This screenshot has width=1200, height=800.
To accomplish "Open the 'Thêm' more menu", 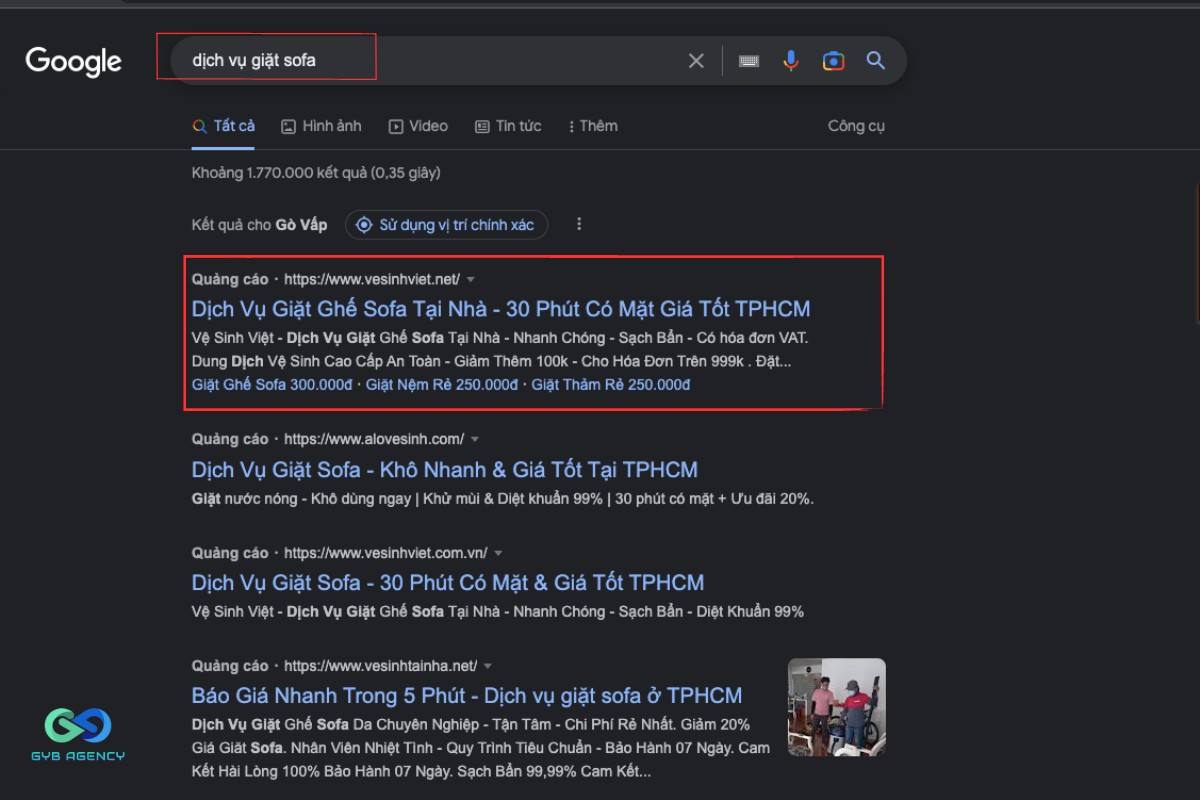I will coord(593,126).
